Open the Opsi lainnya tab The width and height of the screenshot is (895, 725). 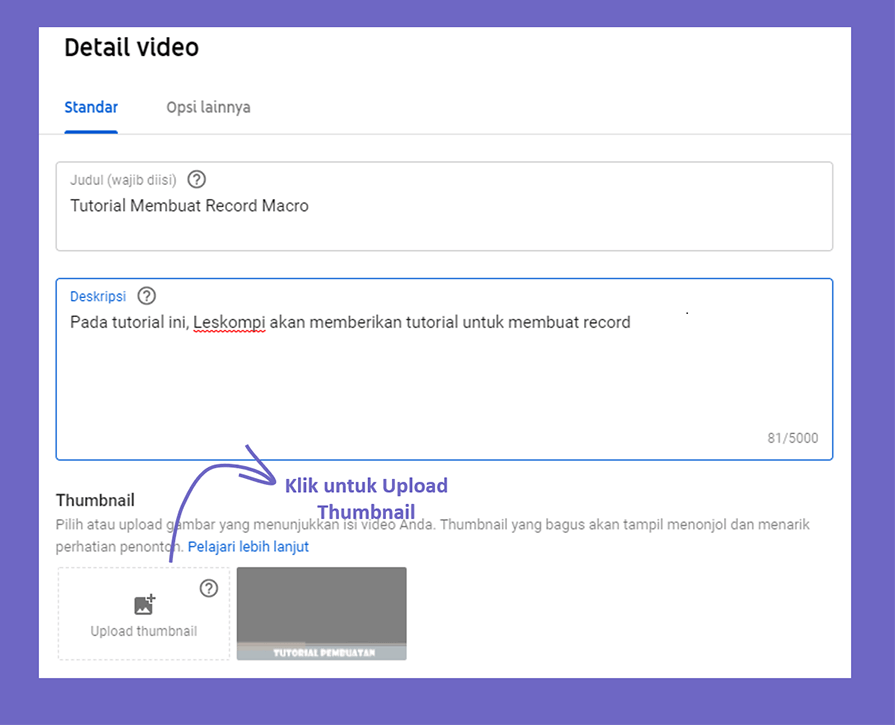[x=208, y=107]
